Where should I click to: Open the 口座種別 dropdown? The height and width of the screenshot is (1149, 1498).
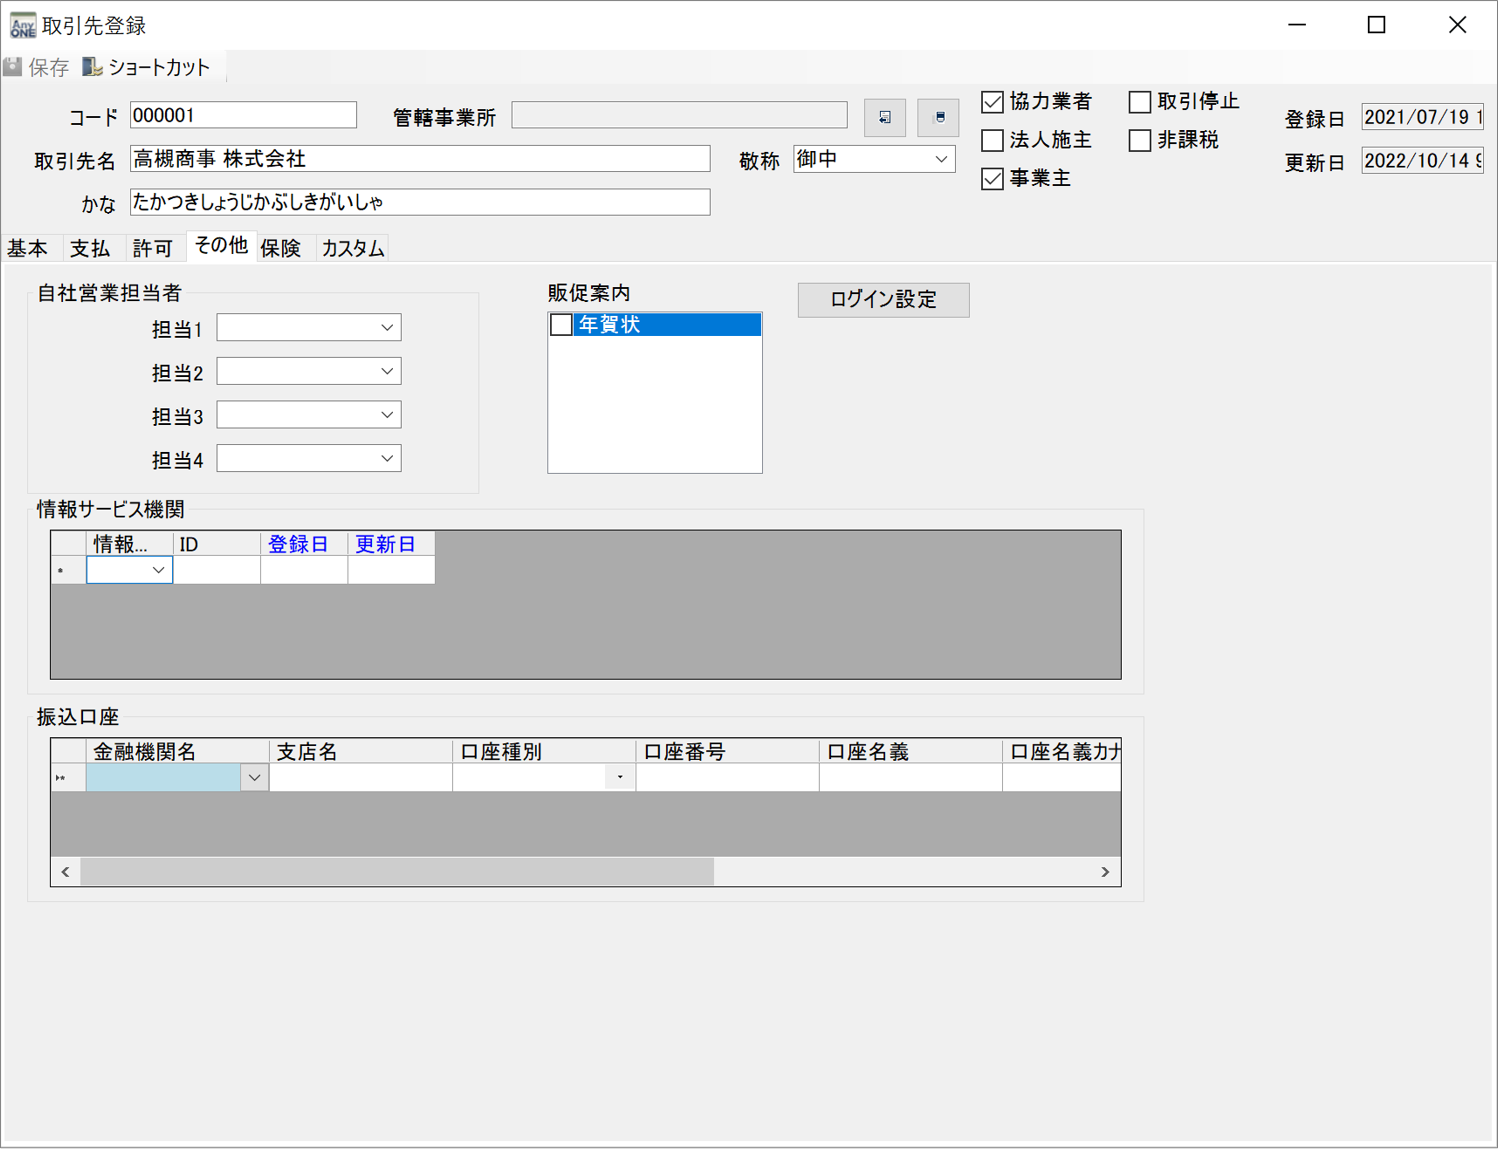point(620,777)
